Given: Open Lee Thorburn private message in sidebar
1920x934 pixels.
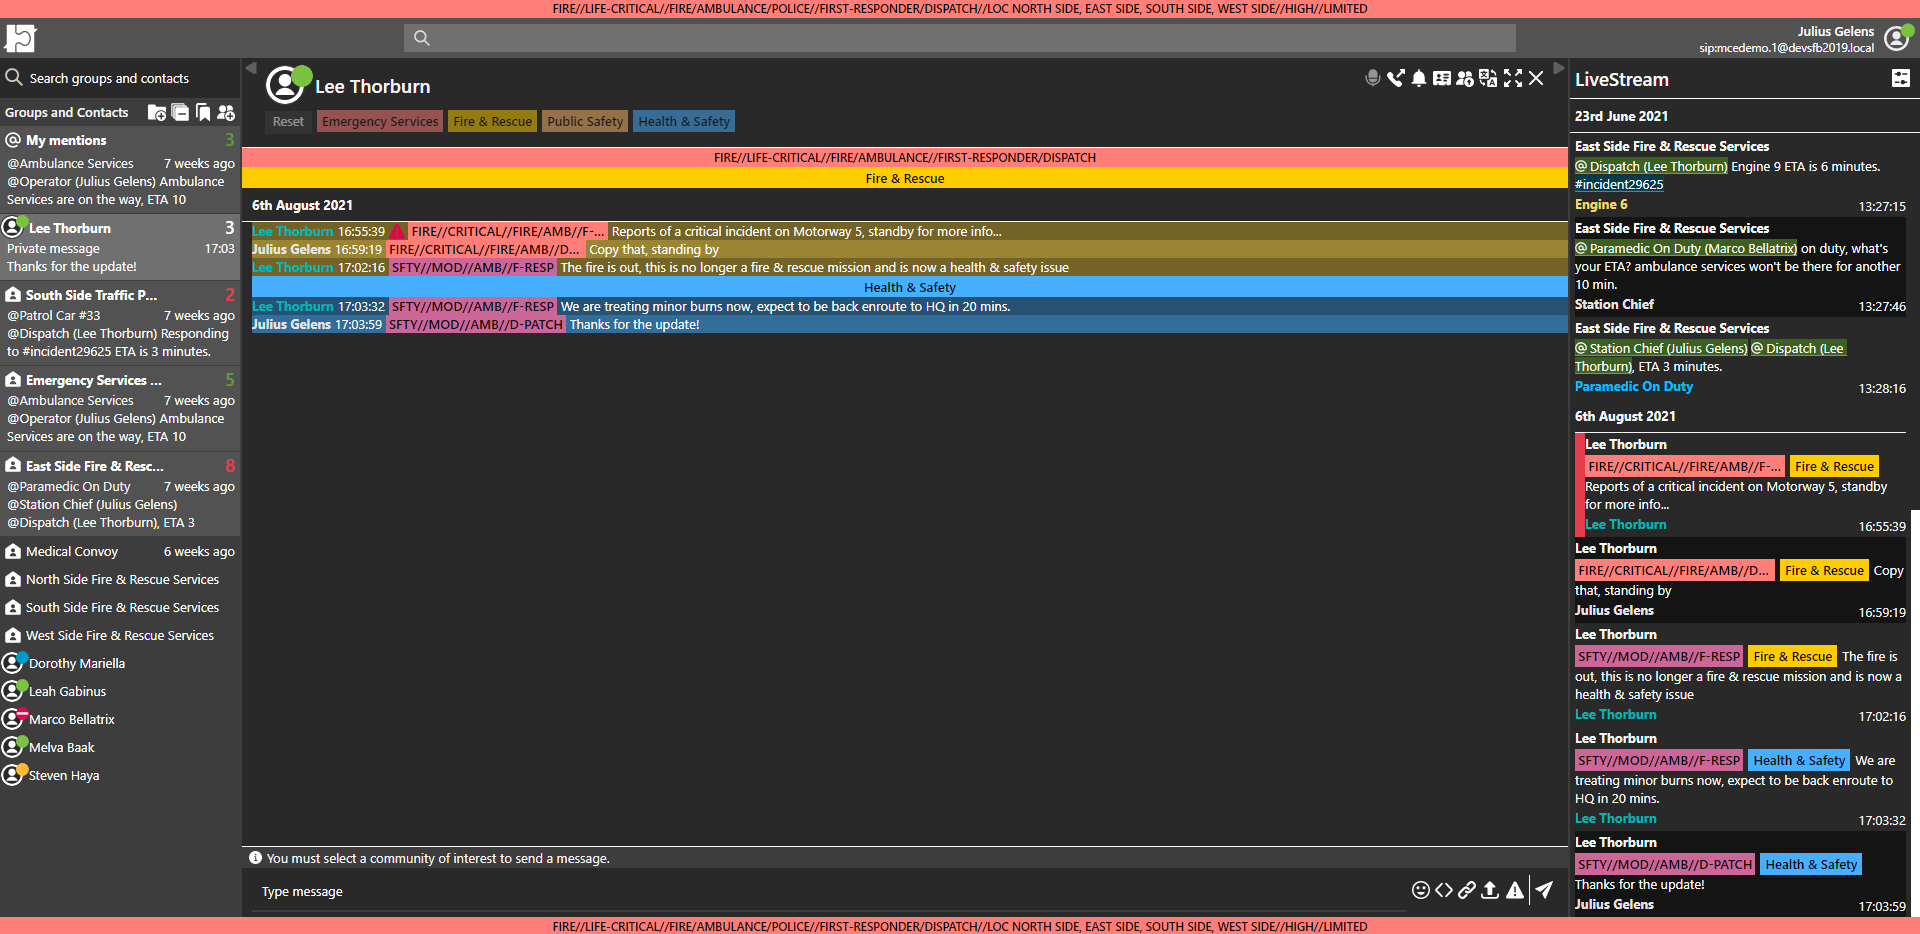Looking at the screenshot, I should coord(120,246).
